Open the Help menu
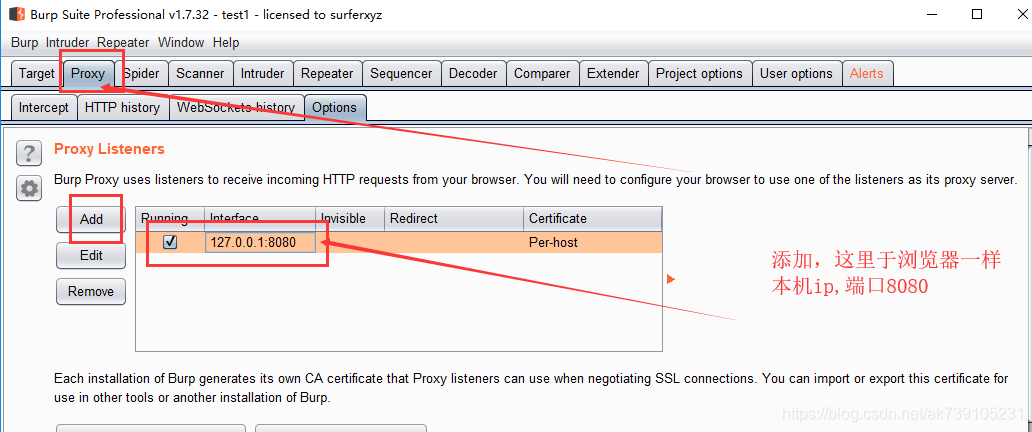Image resolution: width=1032 pixels, height=432 pixels. point(226,42)
